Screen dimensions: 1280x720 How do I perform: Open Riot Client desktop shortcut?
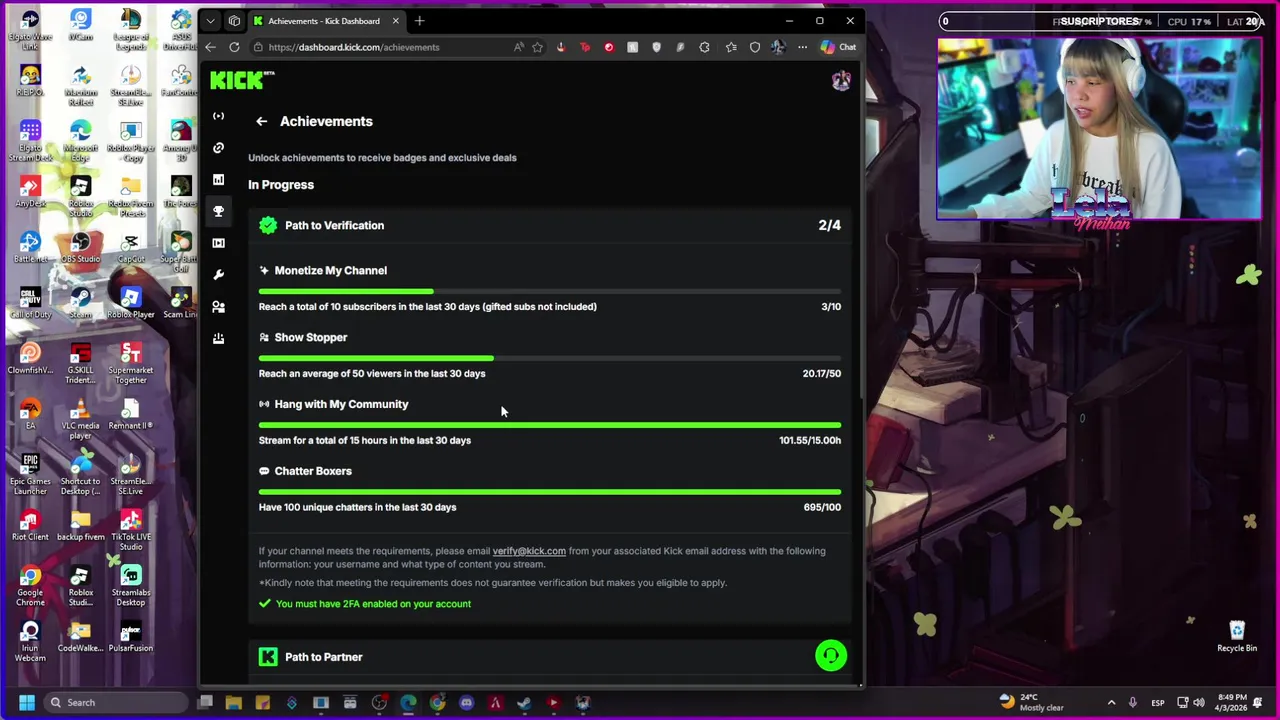[30, 525]
